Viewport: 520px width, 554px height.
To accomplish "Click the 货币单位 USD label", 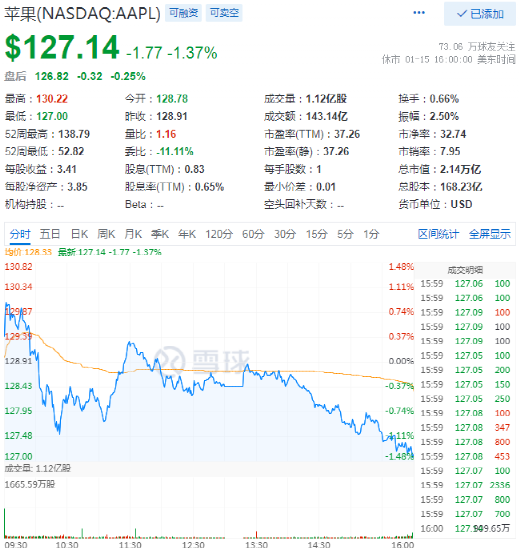I will [461, 204].
